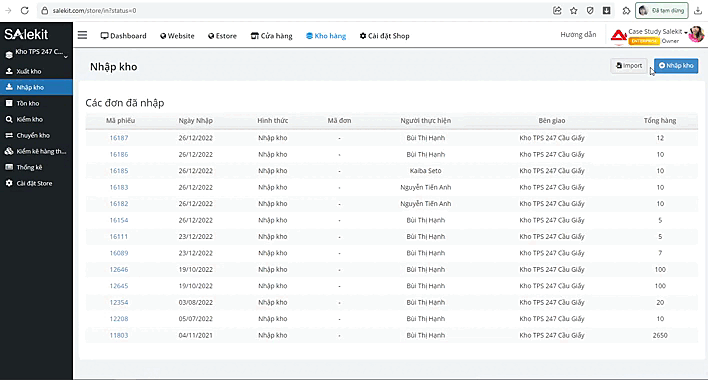Click the Người thực hiện column header
This screenshot has width=708, height=380.
(425, 120)
